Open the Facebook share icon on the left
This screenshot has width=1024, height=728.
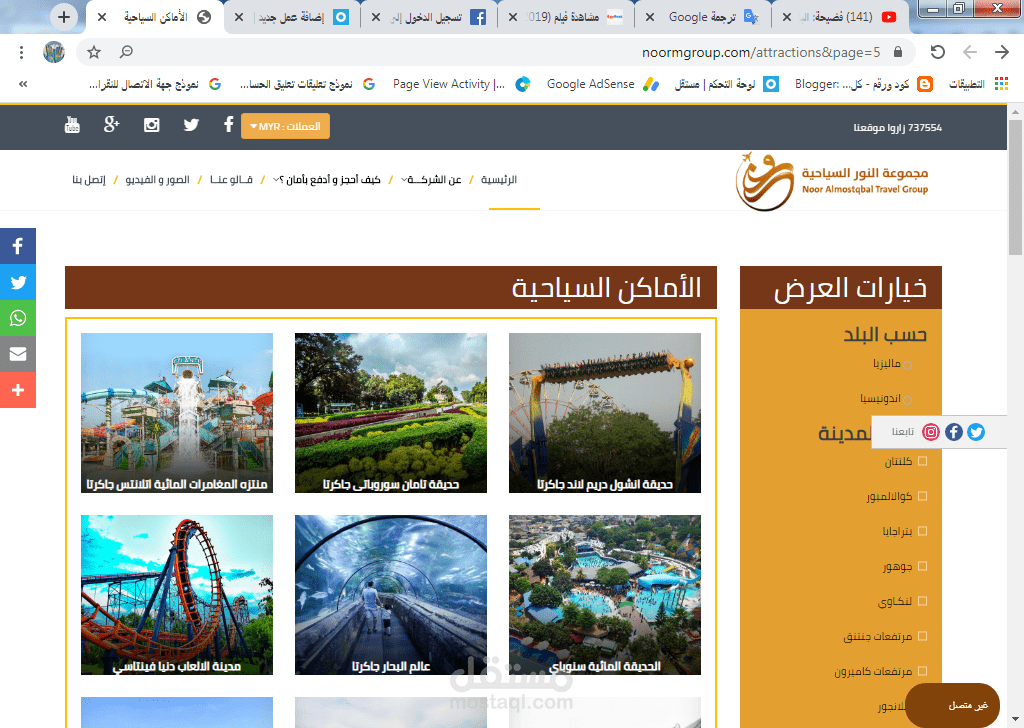click(17, 245)
